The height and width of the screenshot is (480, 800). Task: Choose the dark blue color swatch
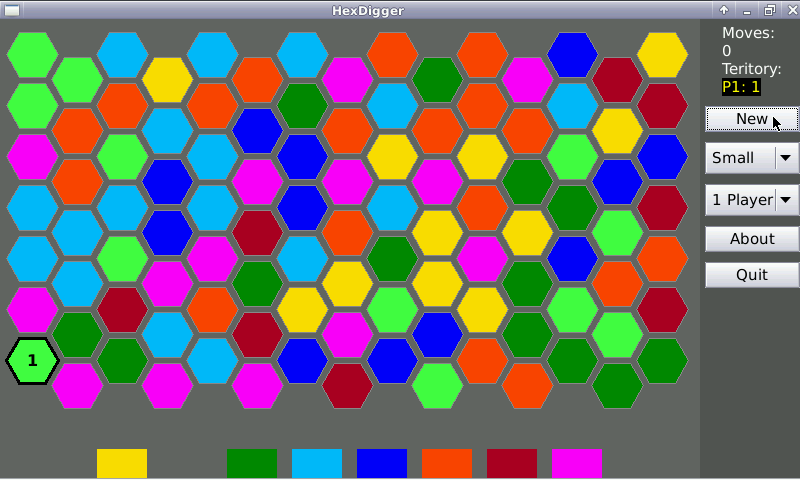382,464
